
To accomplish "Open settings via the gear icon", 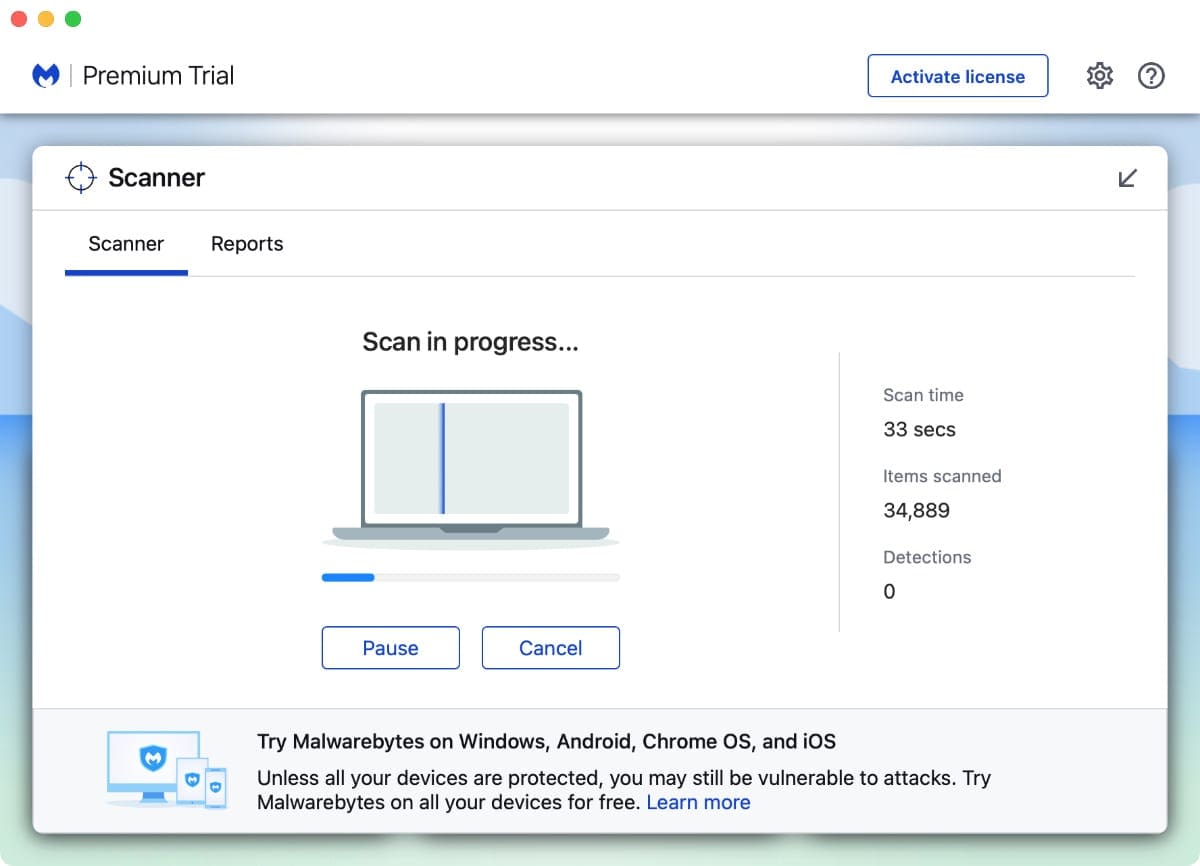I will click(1099, 76).
